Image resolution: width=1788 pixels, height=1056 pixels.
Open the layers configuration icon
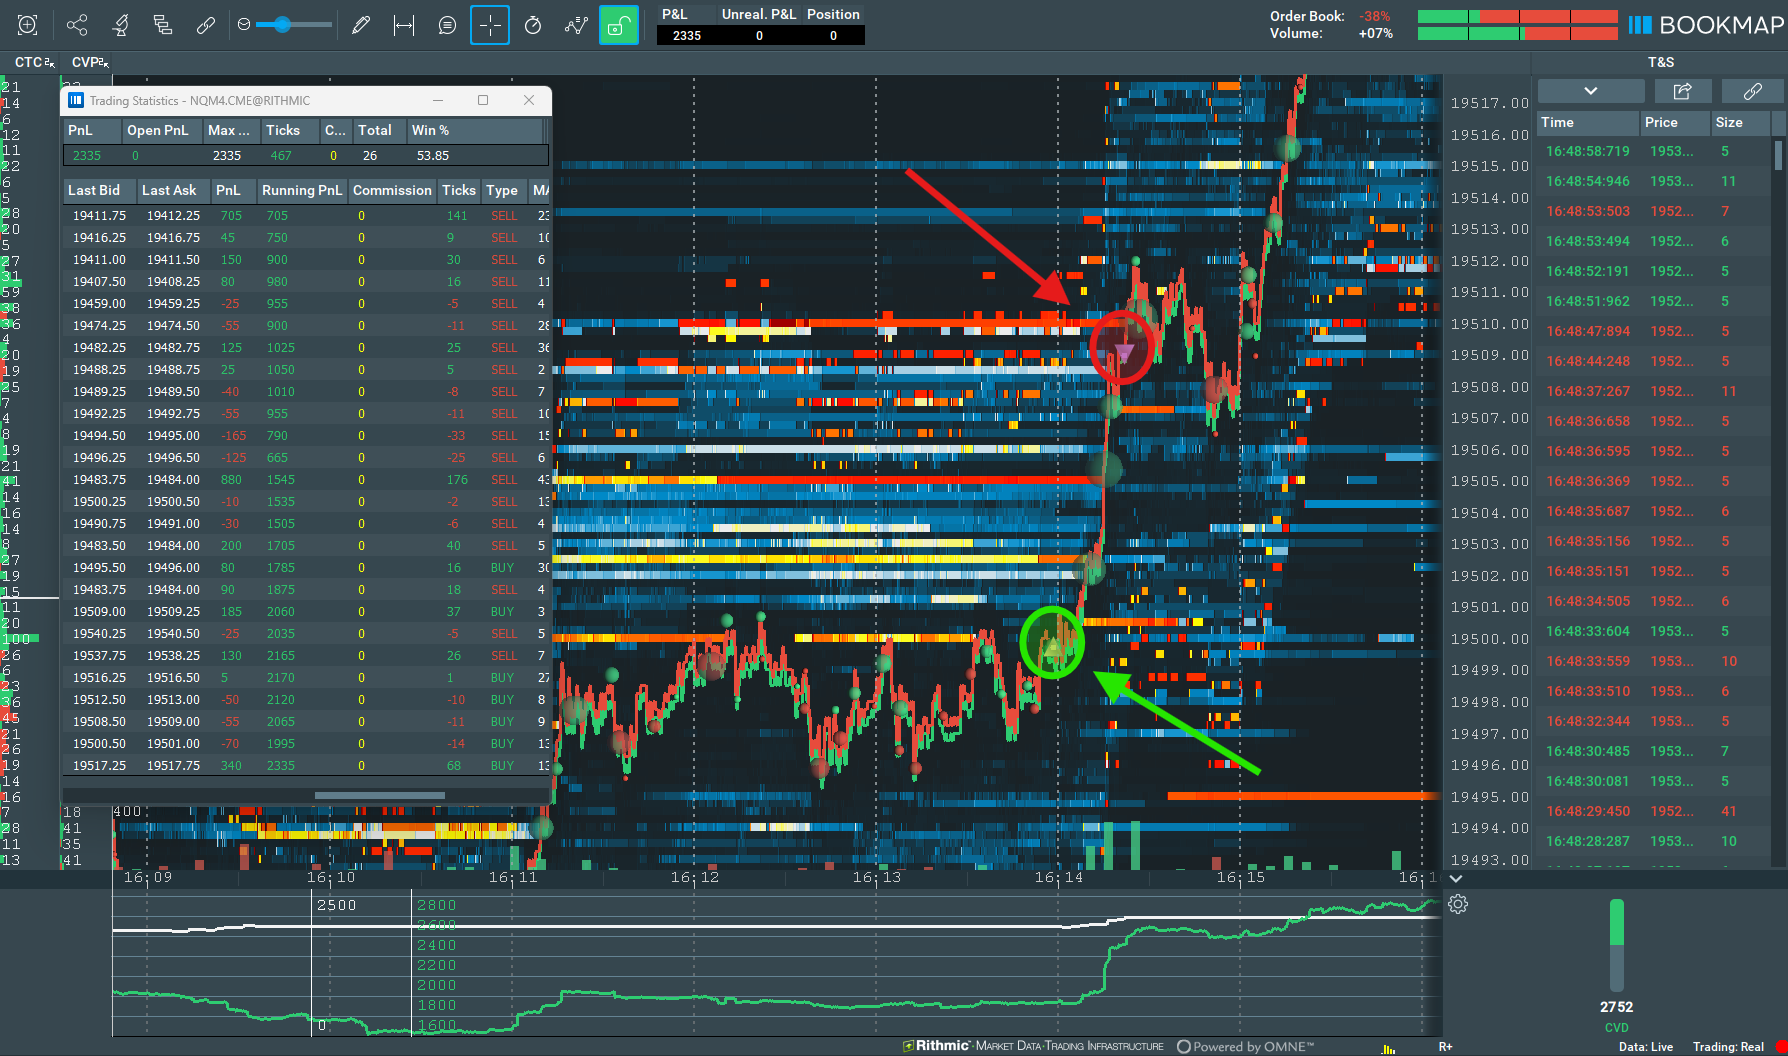pyautogui.click(x=163, y=25)
